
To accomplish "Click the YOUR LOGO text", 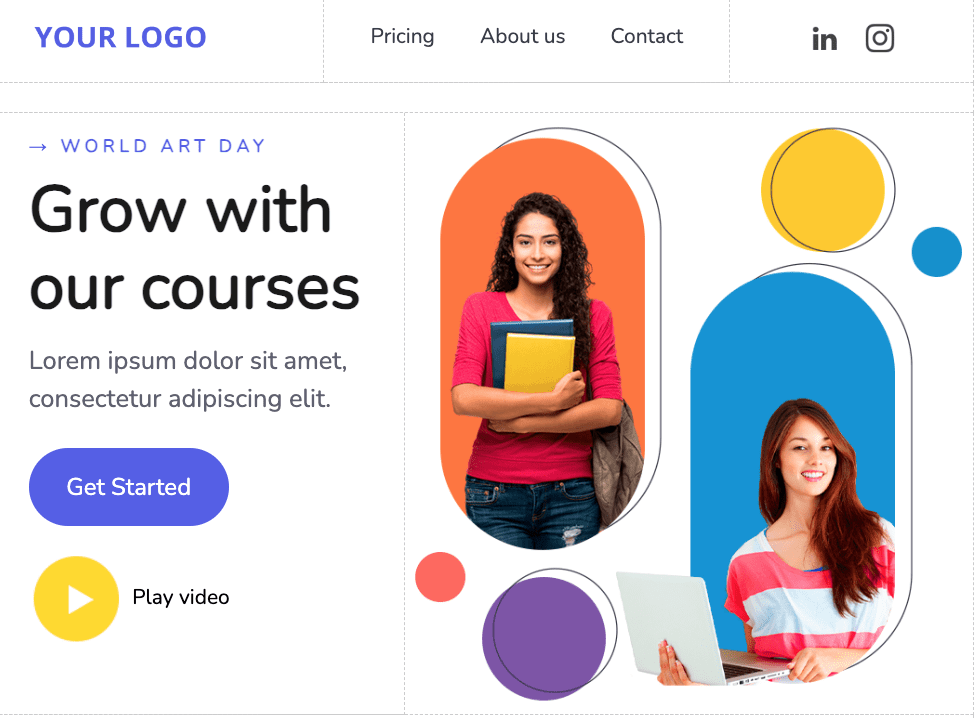I will (121, 38).
